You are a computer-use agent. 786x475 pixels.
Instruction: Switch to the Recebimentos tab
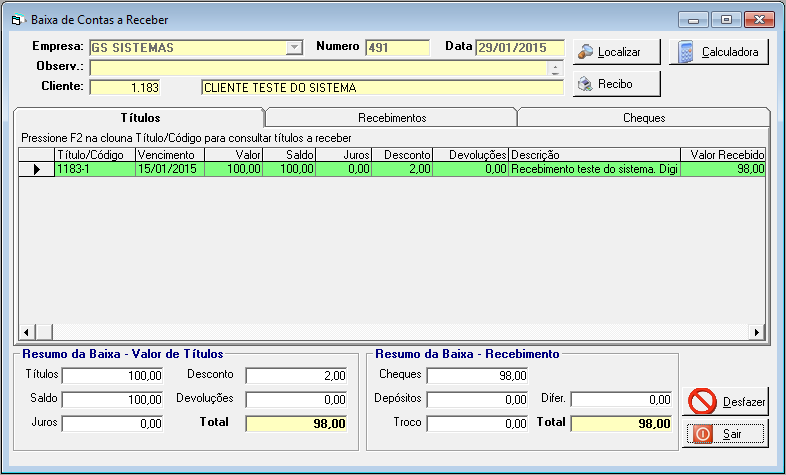click(391, 118)
